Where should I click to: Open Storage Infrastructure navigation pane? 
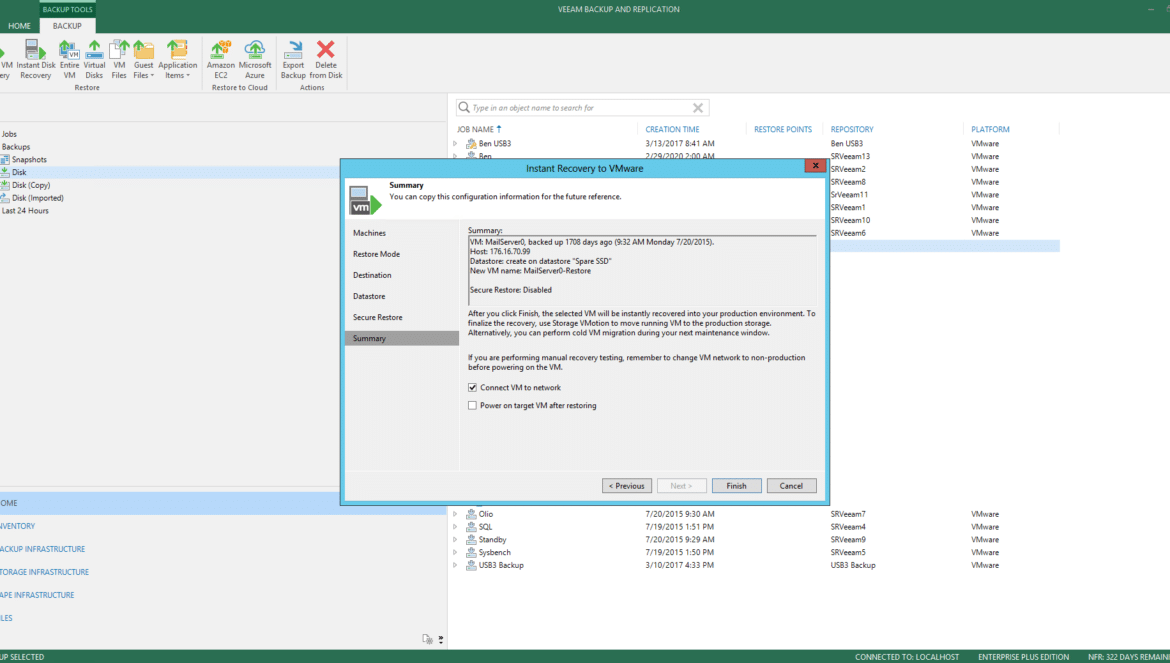[44, 572]
